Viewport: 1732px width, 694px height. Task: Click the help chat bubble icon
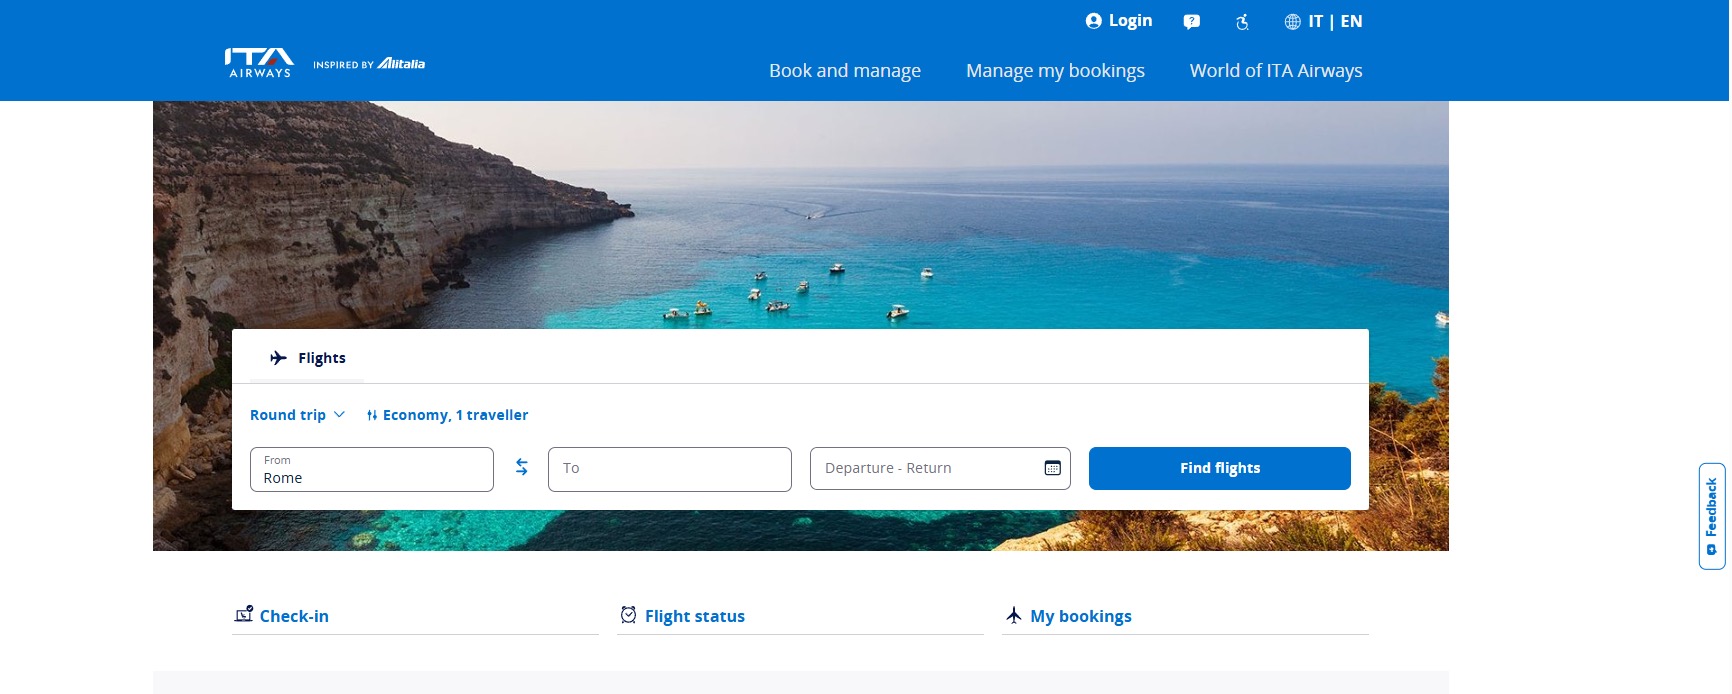(1191, 22)
